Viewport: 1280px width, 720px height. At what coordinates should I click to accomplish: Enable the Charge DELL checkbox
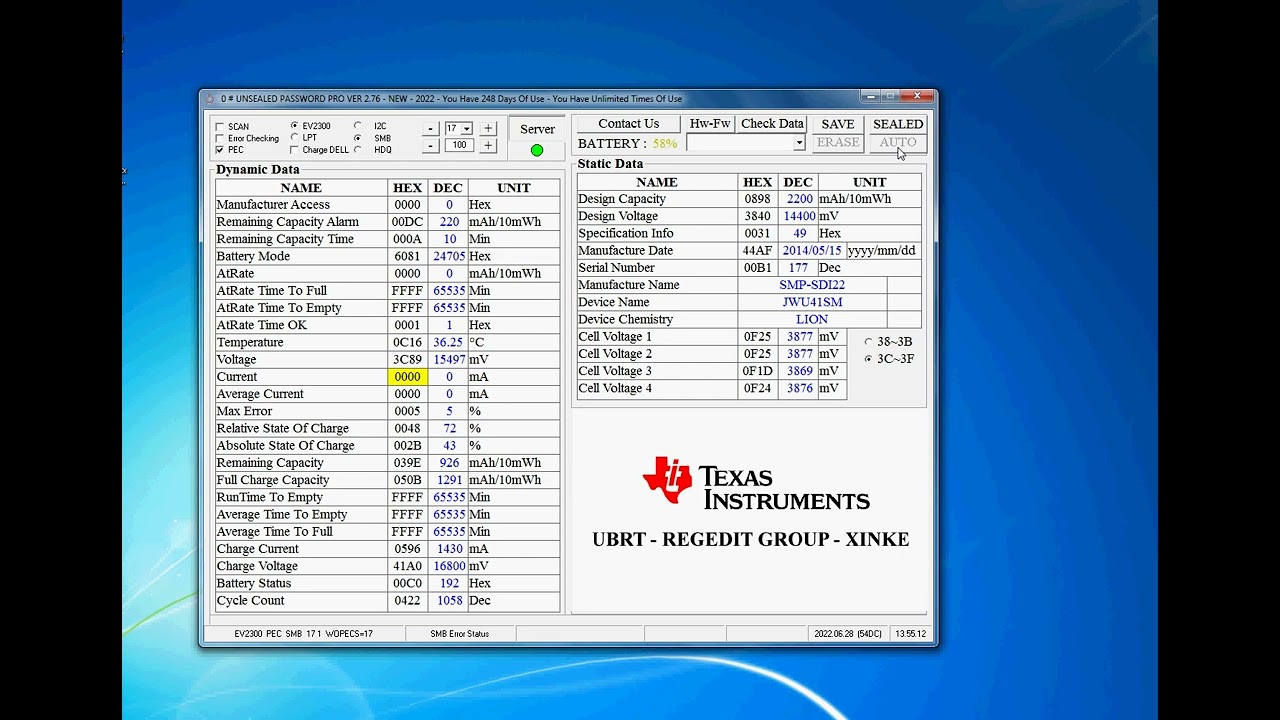tap(294, 150)
